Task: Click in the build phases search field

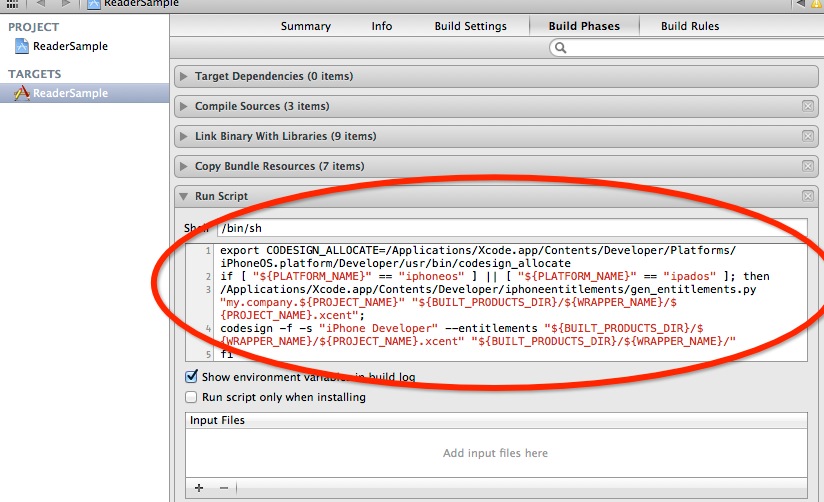Action: tap(688, 48)
